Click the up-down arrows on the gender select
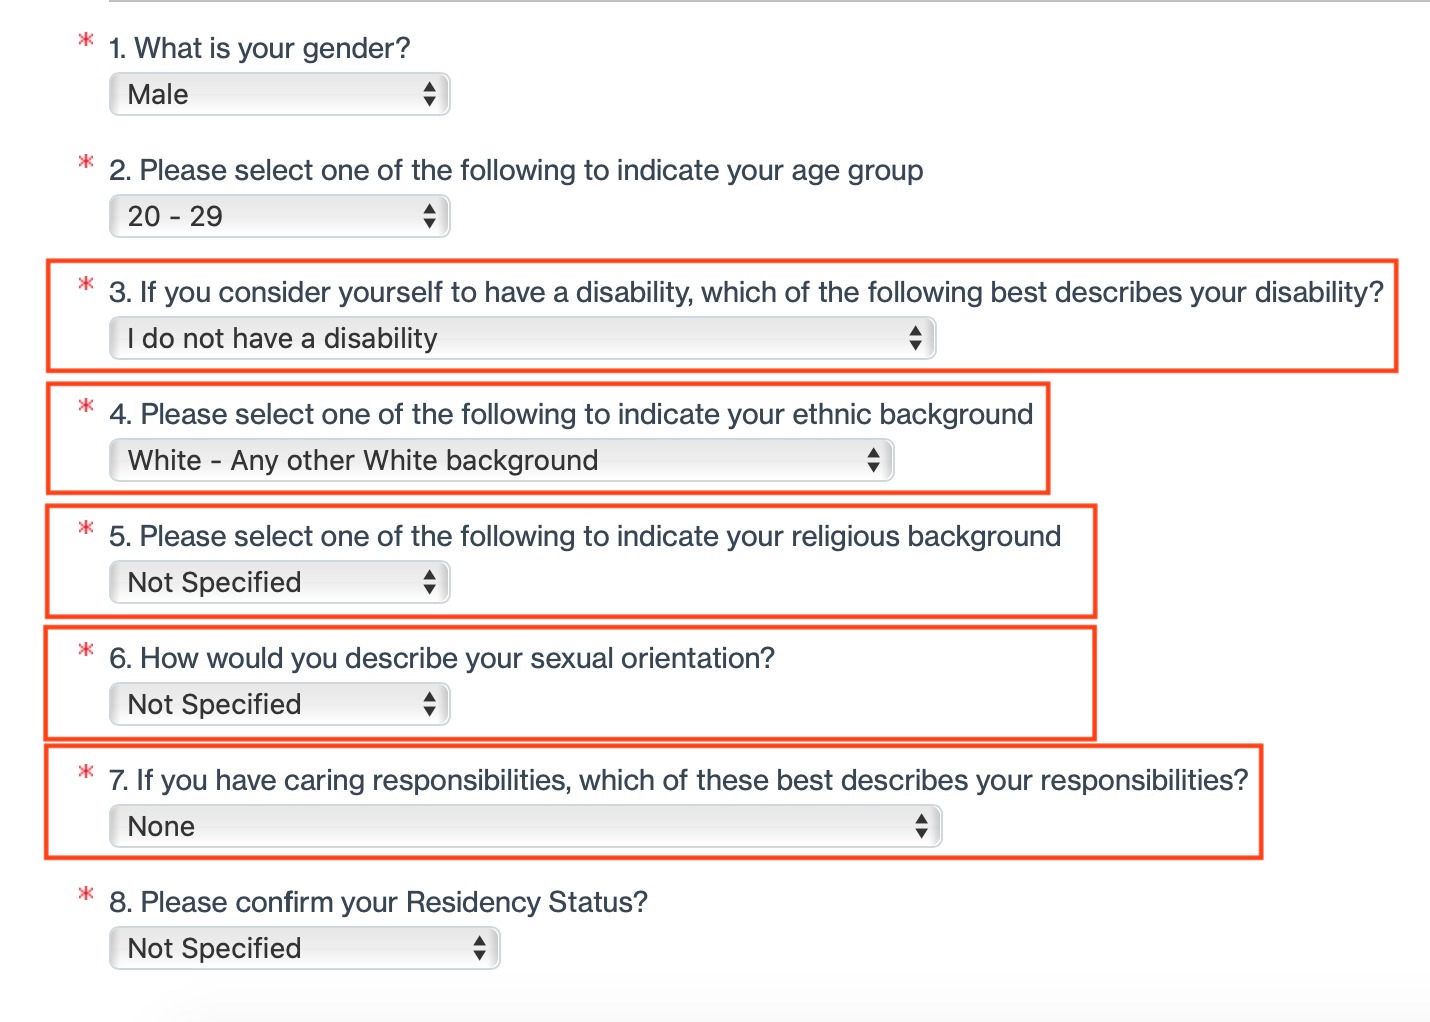This screenshot has width=1430, height=1022. (x=429, y=95)
